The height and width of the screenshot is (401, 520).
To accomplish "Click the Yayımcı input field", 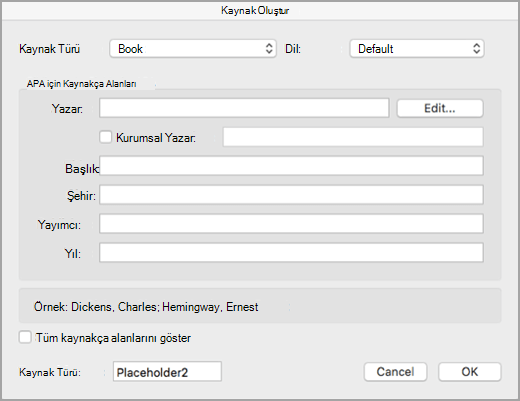I will coord(291,224).
